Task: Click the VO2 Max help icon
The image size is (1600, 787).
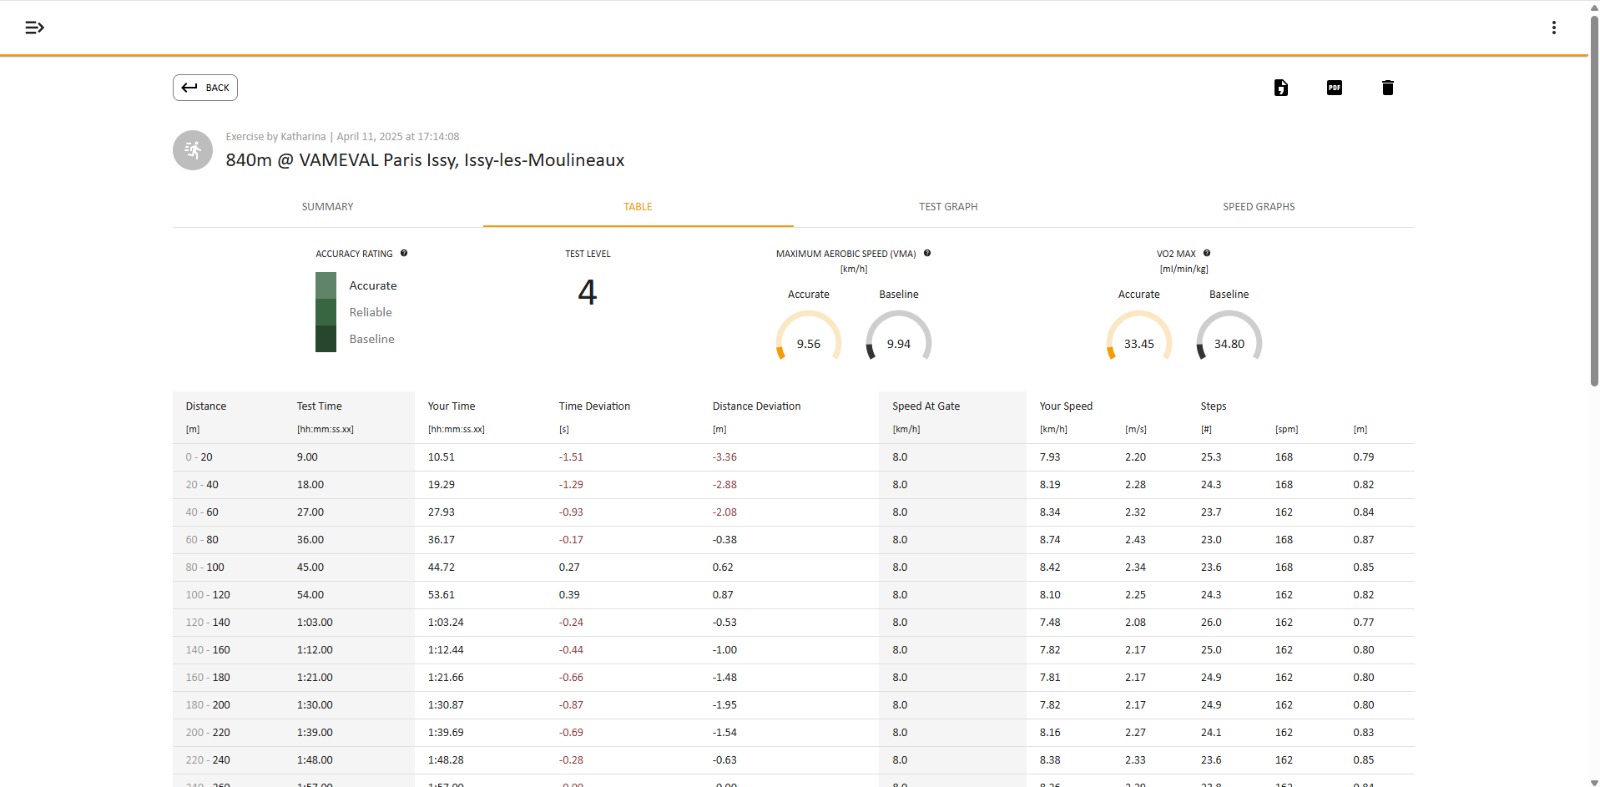Action: click(1207, 253)
